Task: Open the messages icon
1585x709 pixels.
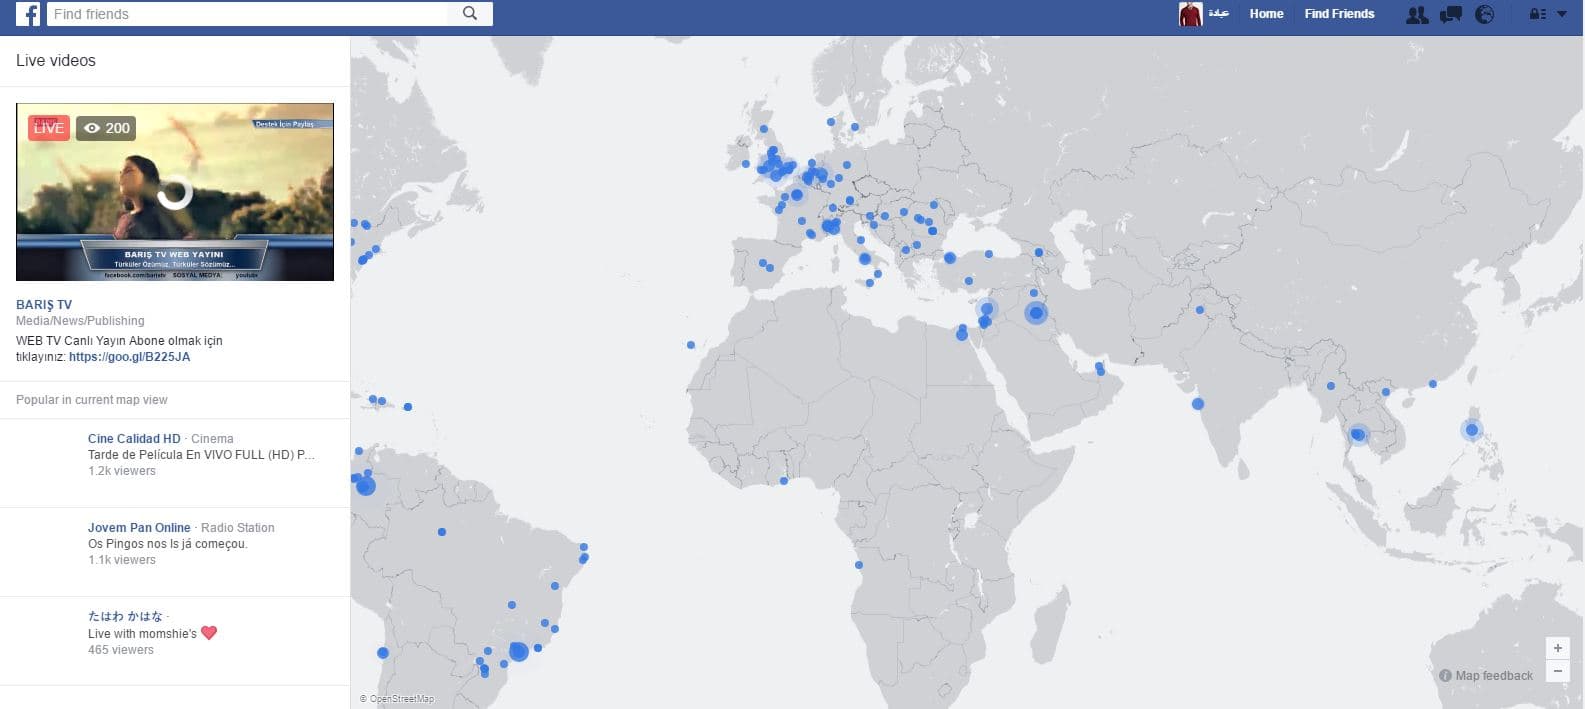Action: tap(1450, 14)
